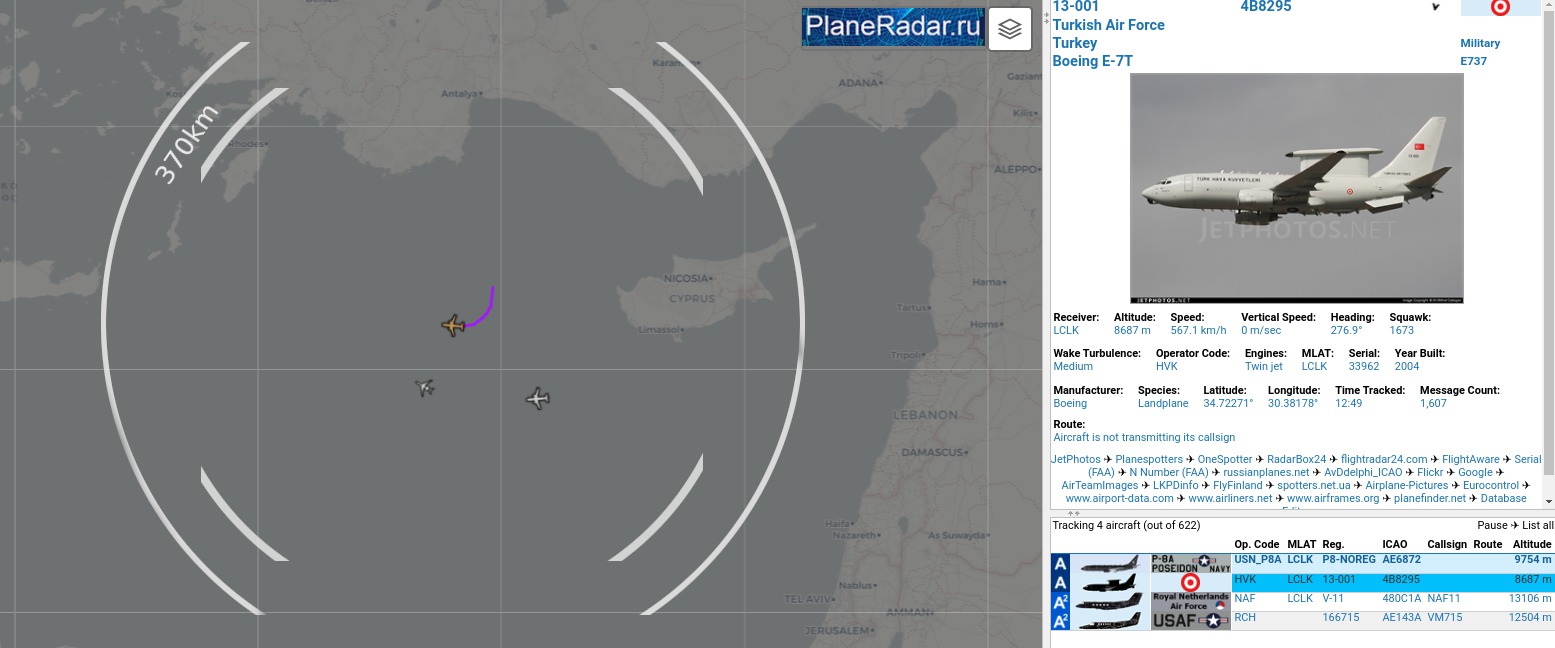Image resolution: width=1555 pixels, height=648 pixels.
Task: Click the small arrows panel resize handle
Action: (x=1074, y=513)
